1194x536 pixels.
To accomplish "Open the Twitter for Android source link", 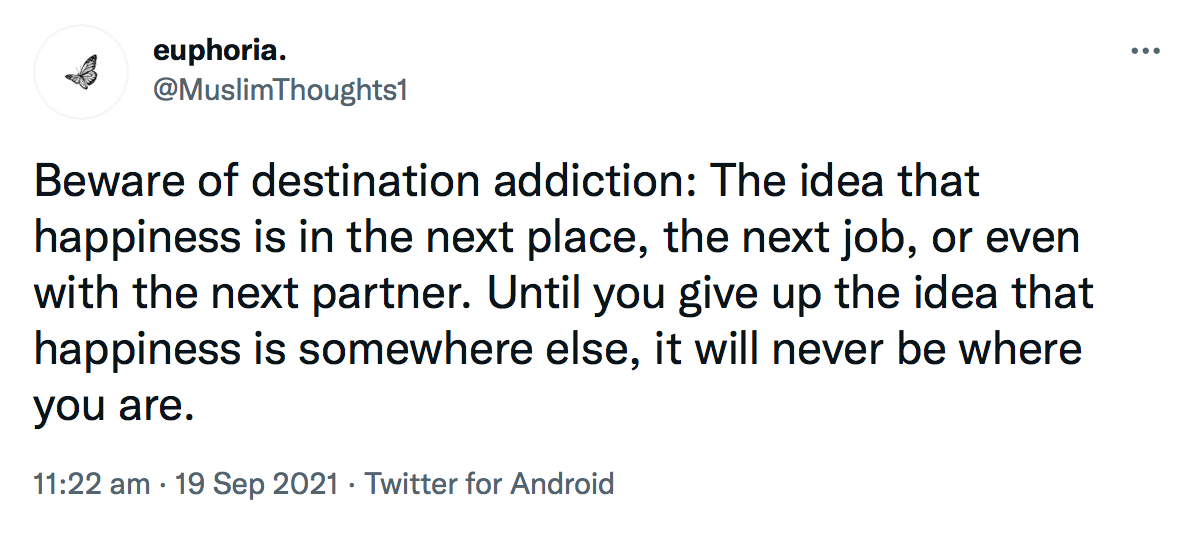I will click(x=490, y=483).
